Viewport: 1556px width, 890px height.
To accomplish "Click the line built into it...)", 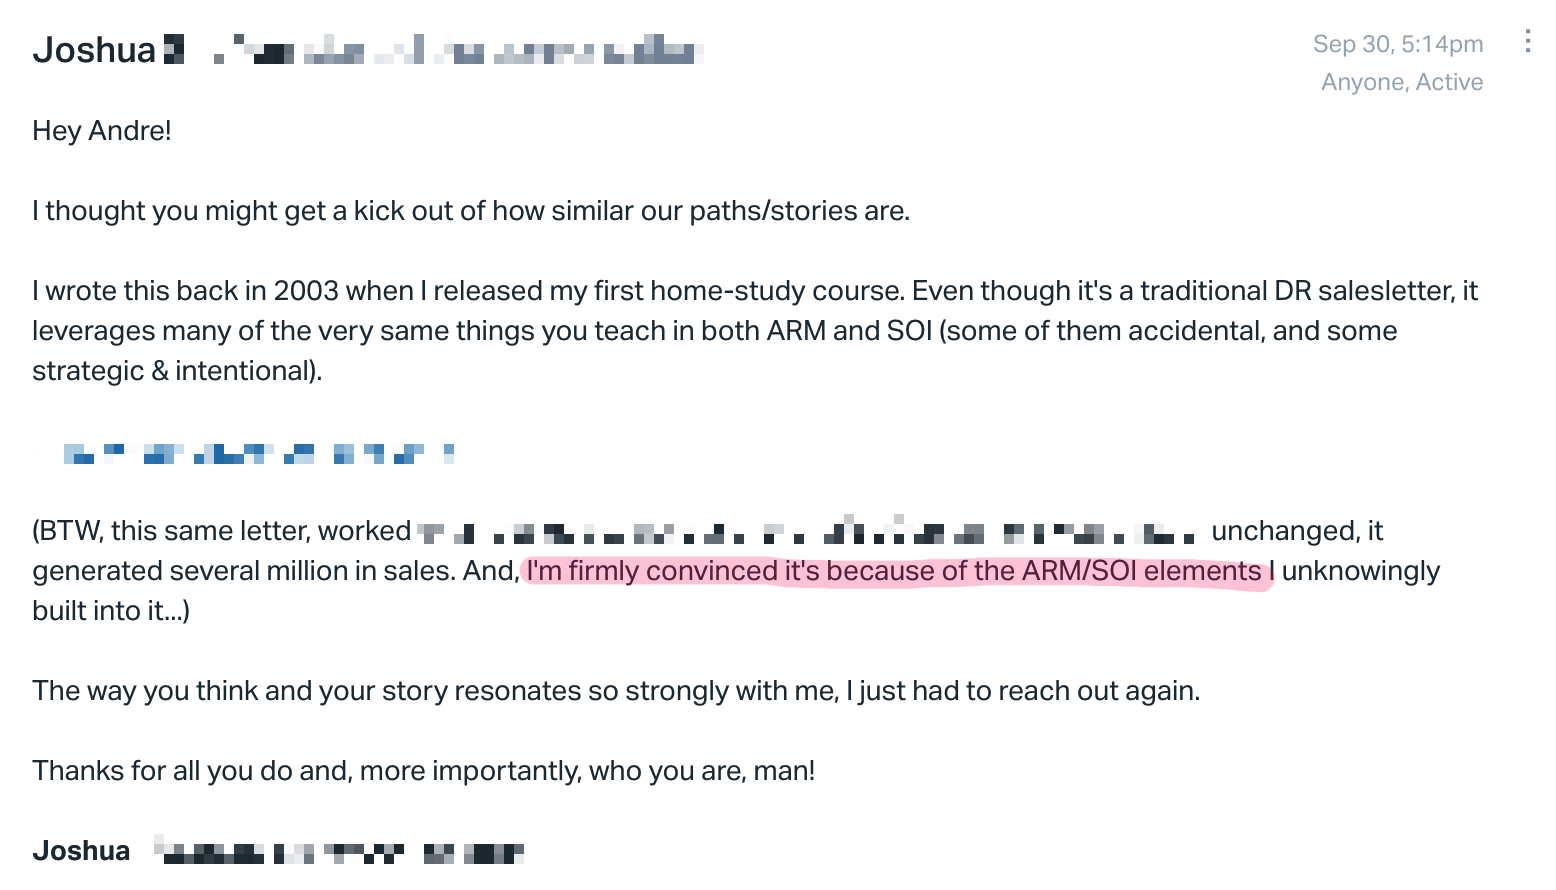I will tap(111, 611).
